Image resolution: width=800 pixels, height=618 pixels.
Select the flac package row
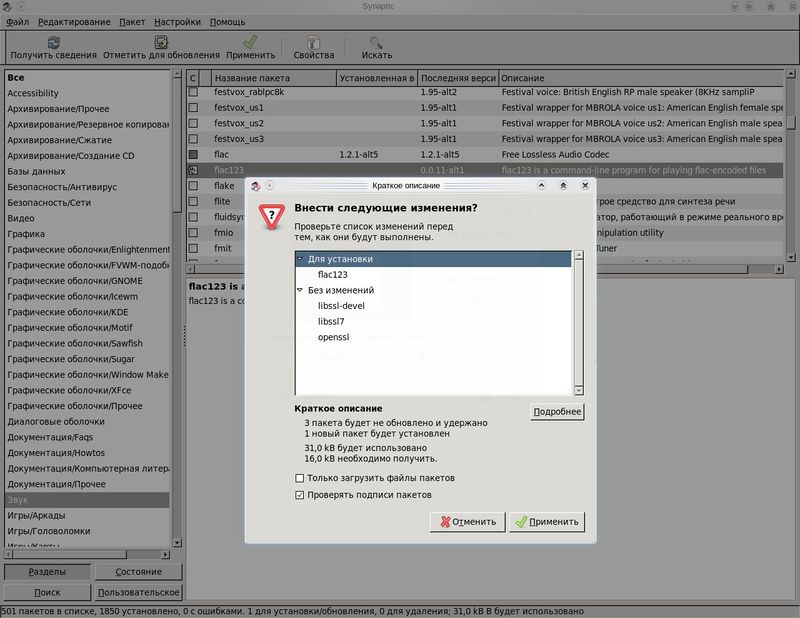(485, 154)
